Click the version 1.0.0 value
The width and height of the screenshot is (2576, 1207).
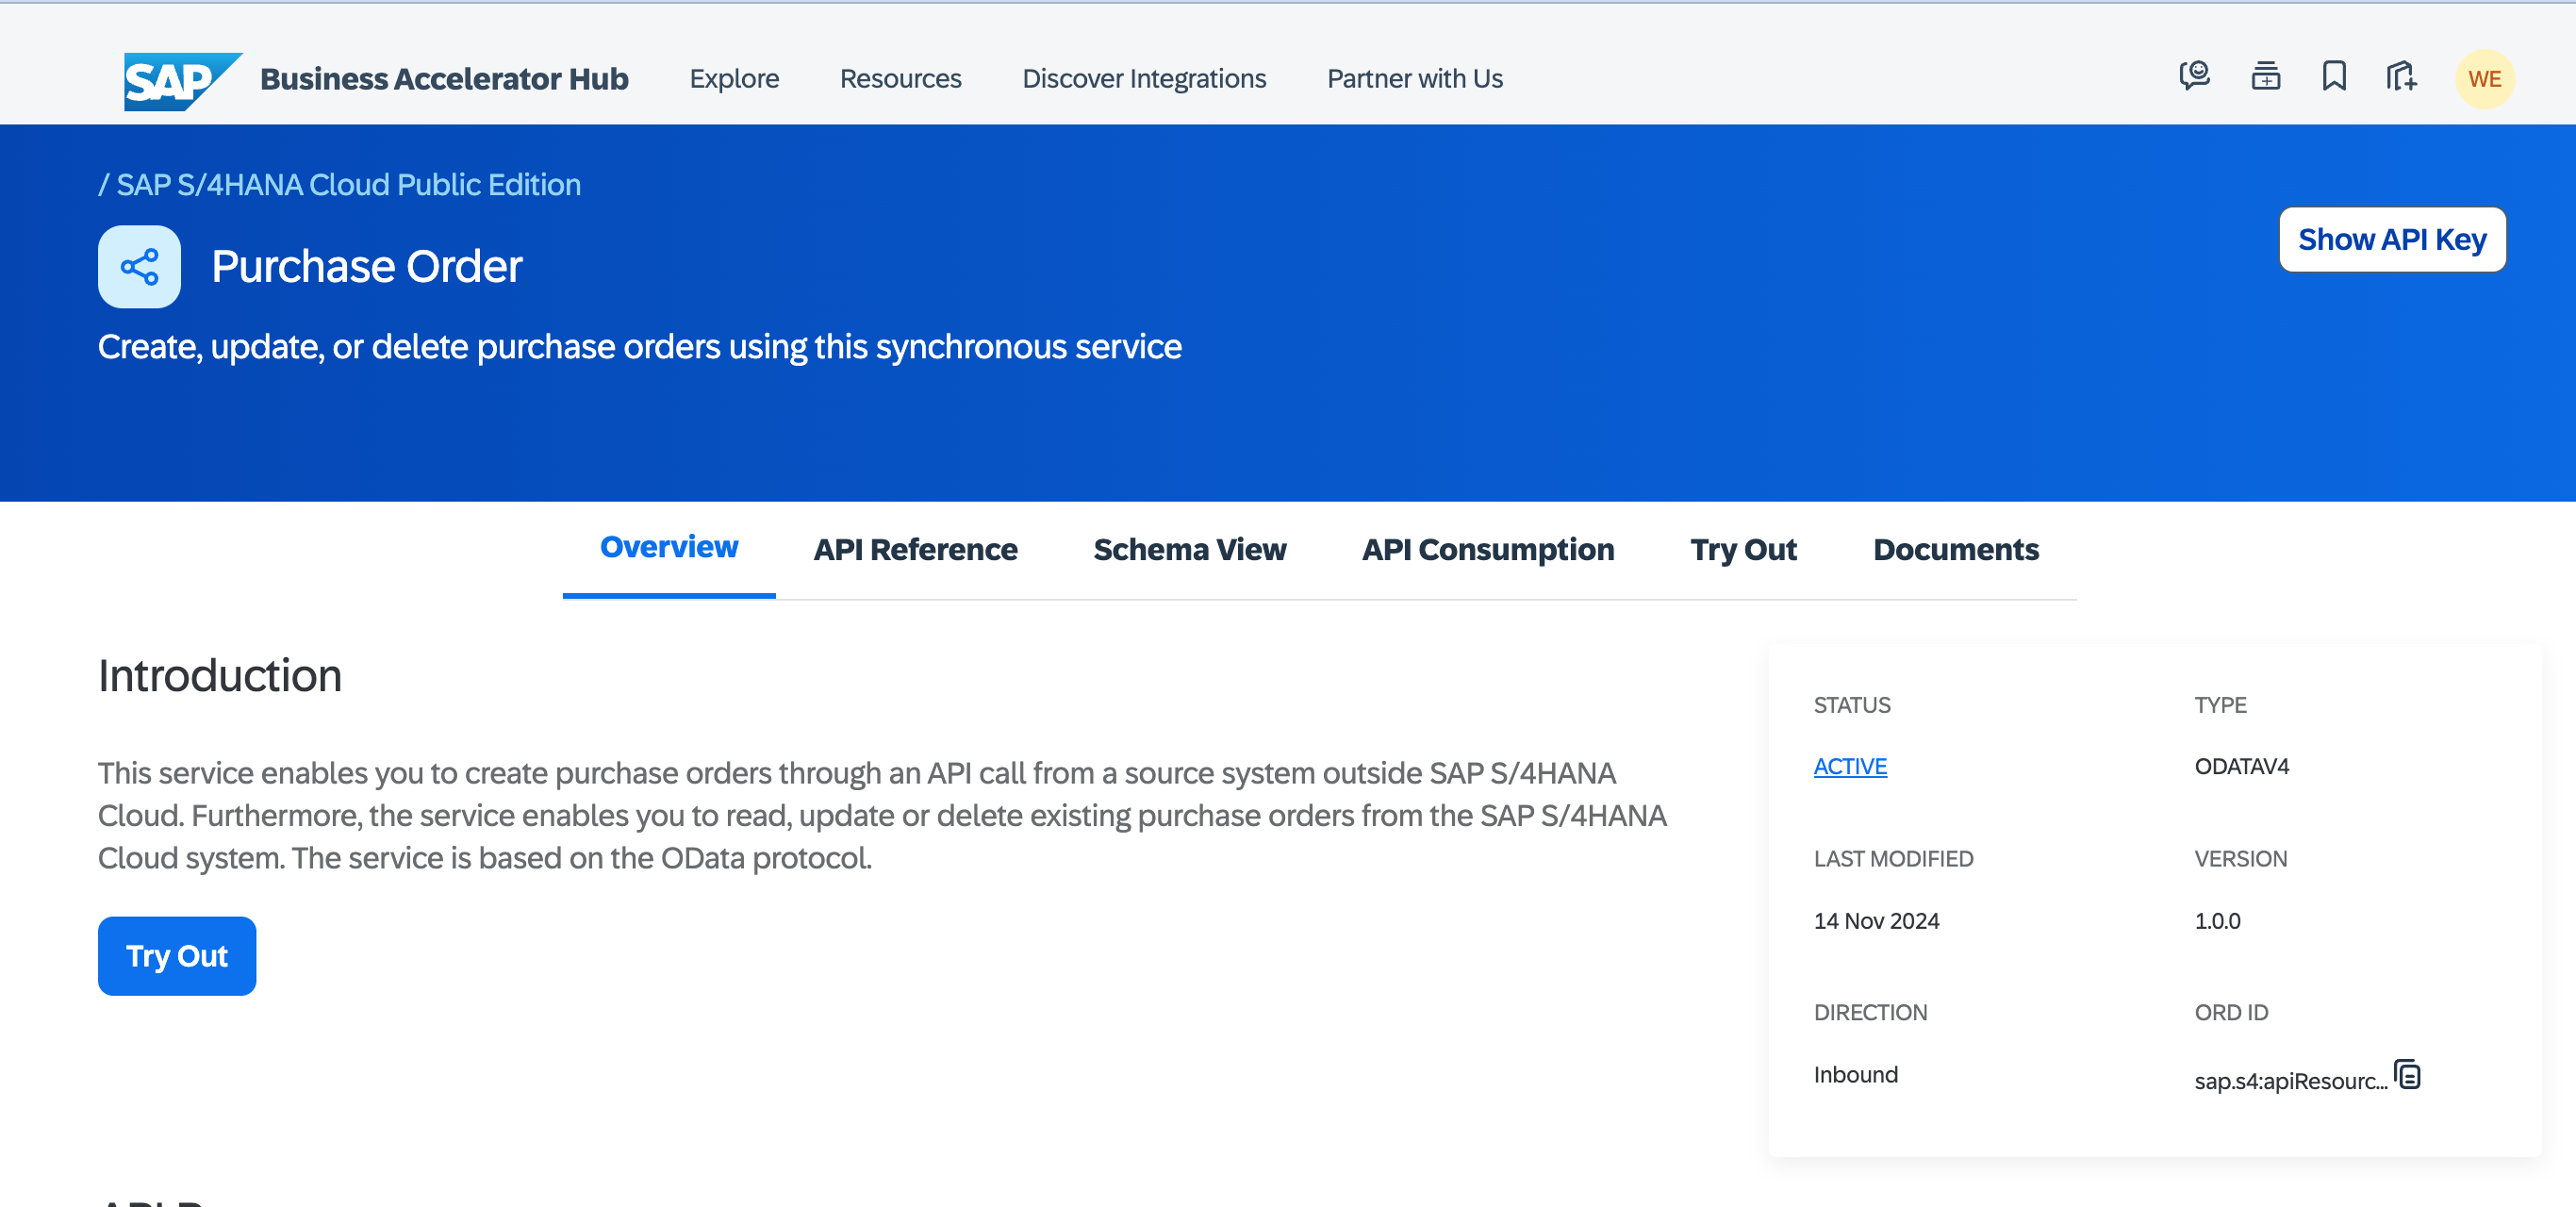click(x=2218, y=921)
